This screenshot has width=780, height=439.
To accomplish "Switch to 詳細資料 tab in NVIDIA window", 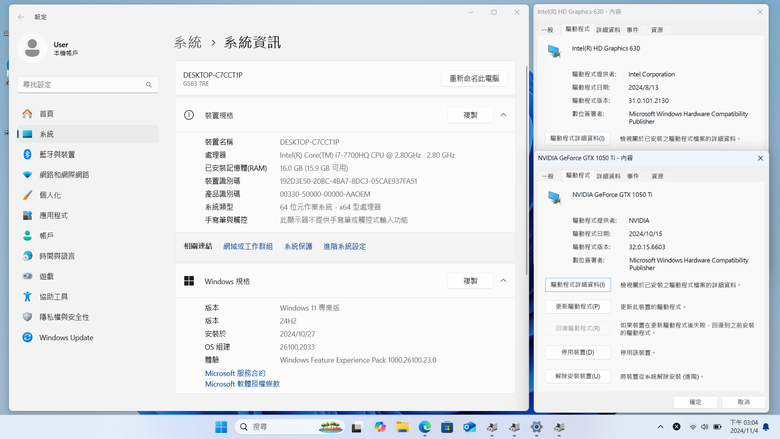I will click(x=608, y=176).
